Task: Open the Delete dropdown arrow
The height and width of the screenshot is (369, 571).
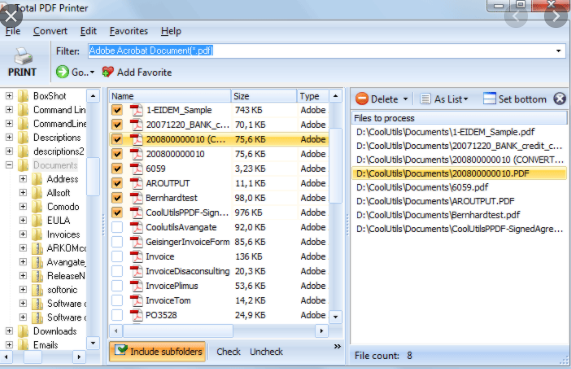Action: coord(405,99)
